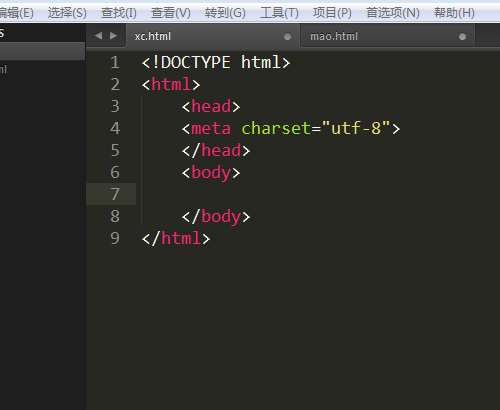Open the 首选项(N) menu
The height and width of the screenshot is (410, 500).
click(393, 13)
